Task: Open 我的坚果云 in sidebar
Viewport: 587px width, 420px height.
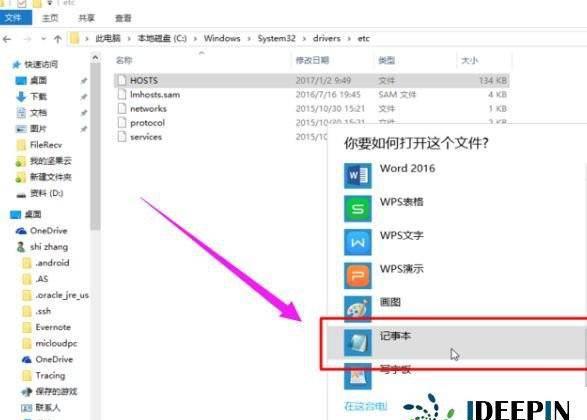Action: pyautogui.click(x=51, y=161)
